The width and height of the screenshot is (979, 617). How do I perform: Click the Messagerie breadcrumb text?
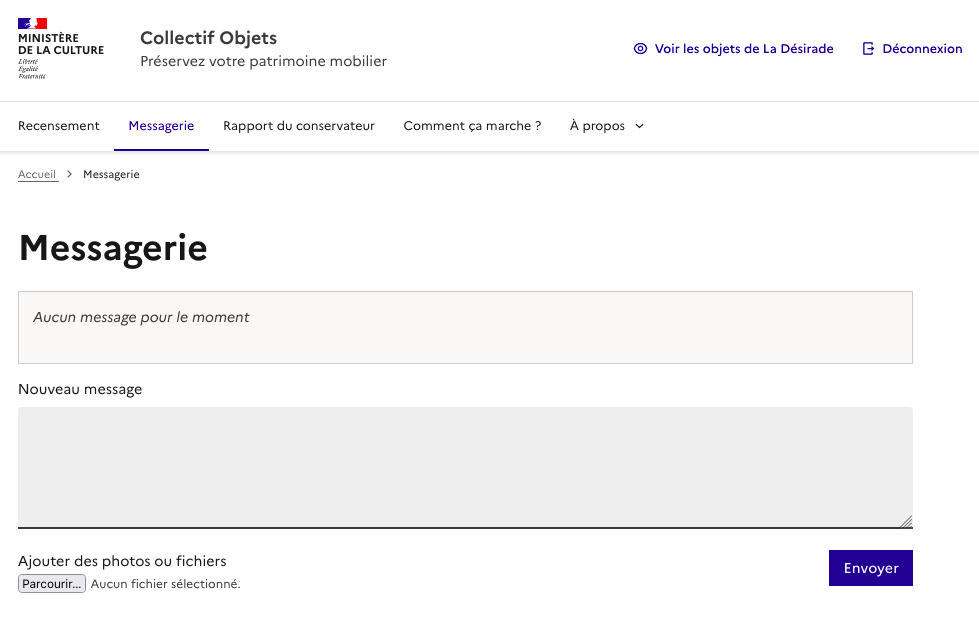pos(111,174)
